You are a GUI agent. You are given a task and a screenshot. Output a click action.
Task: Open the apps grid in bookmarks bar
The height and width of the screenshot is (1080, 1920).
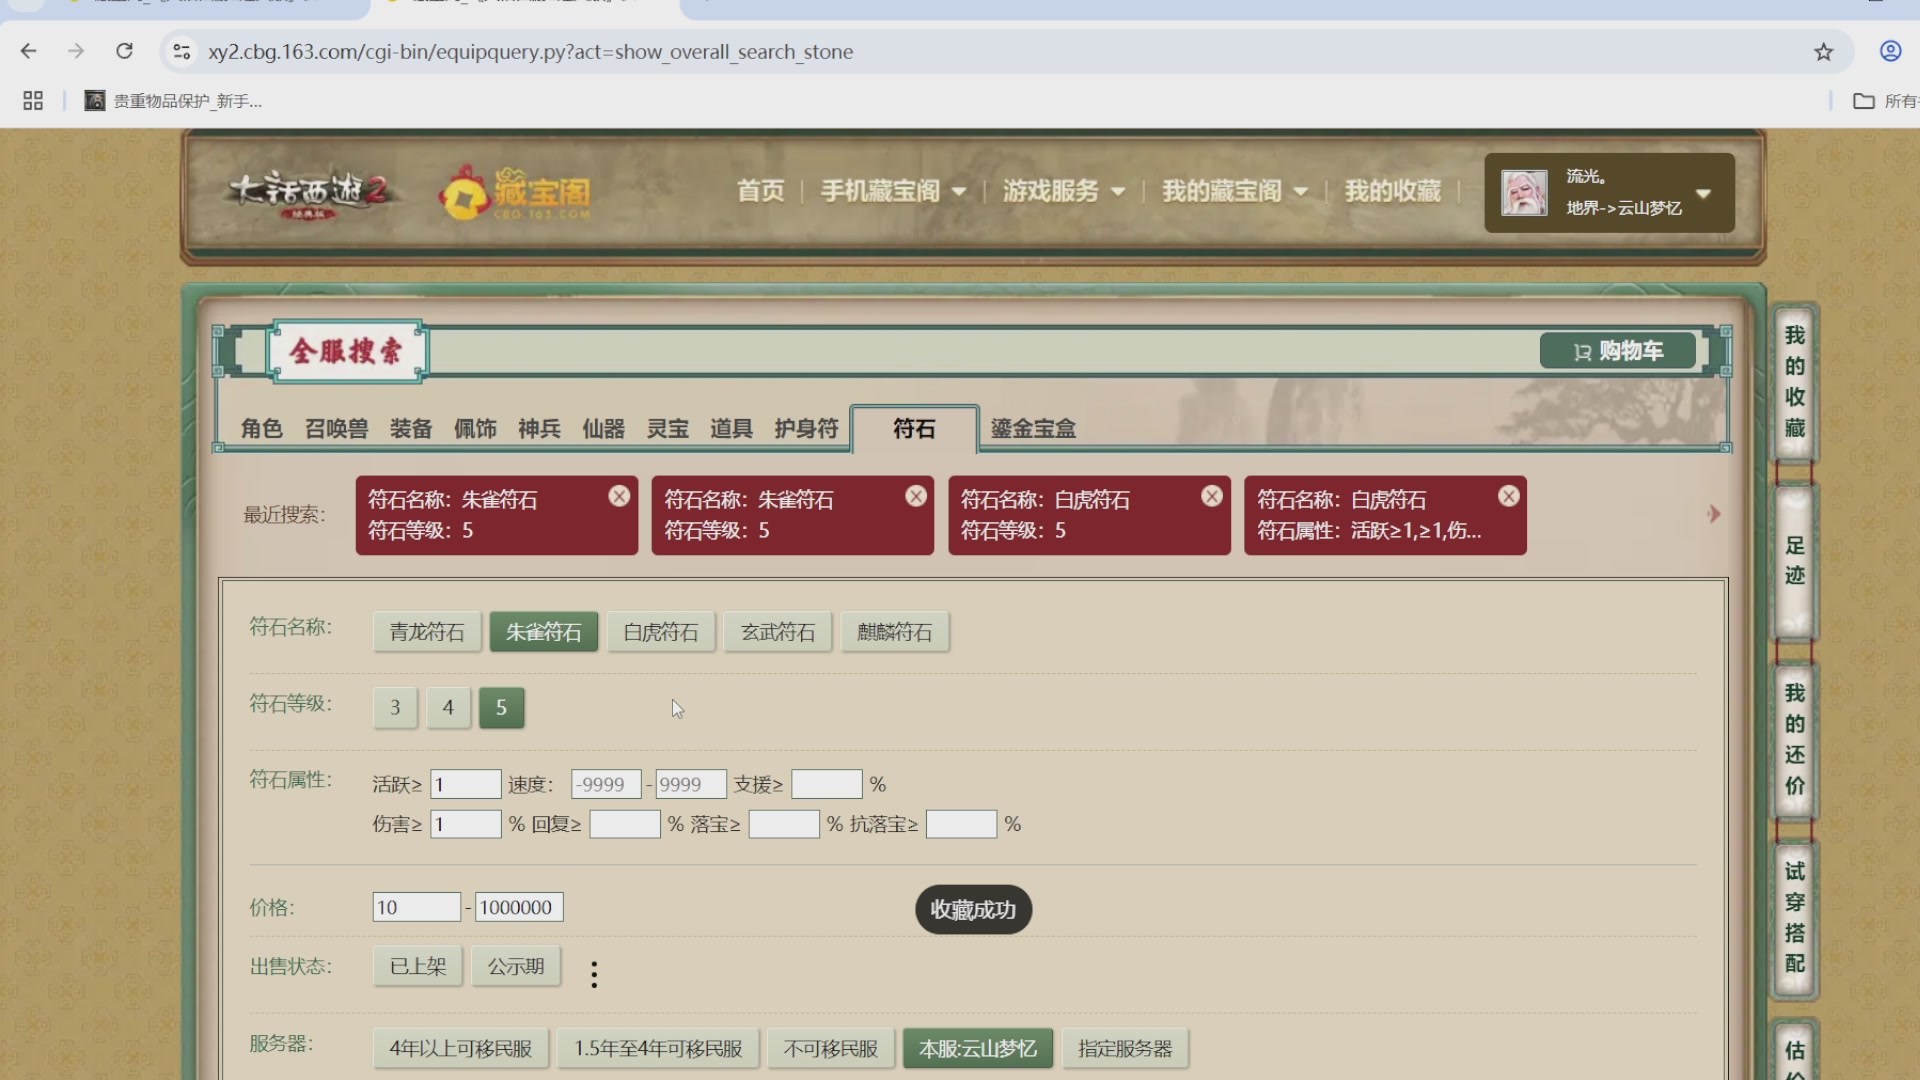point(33,101)
